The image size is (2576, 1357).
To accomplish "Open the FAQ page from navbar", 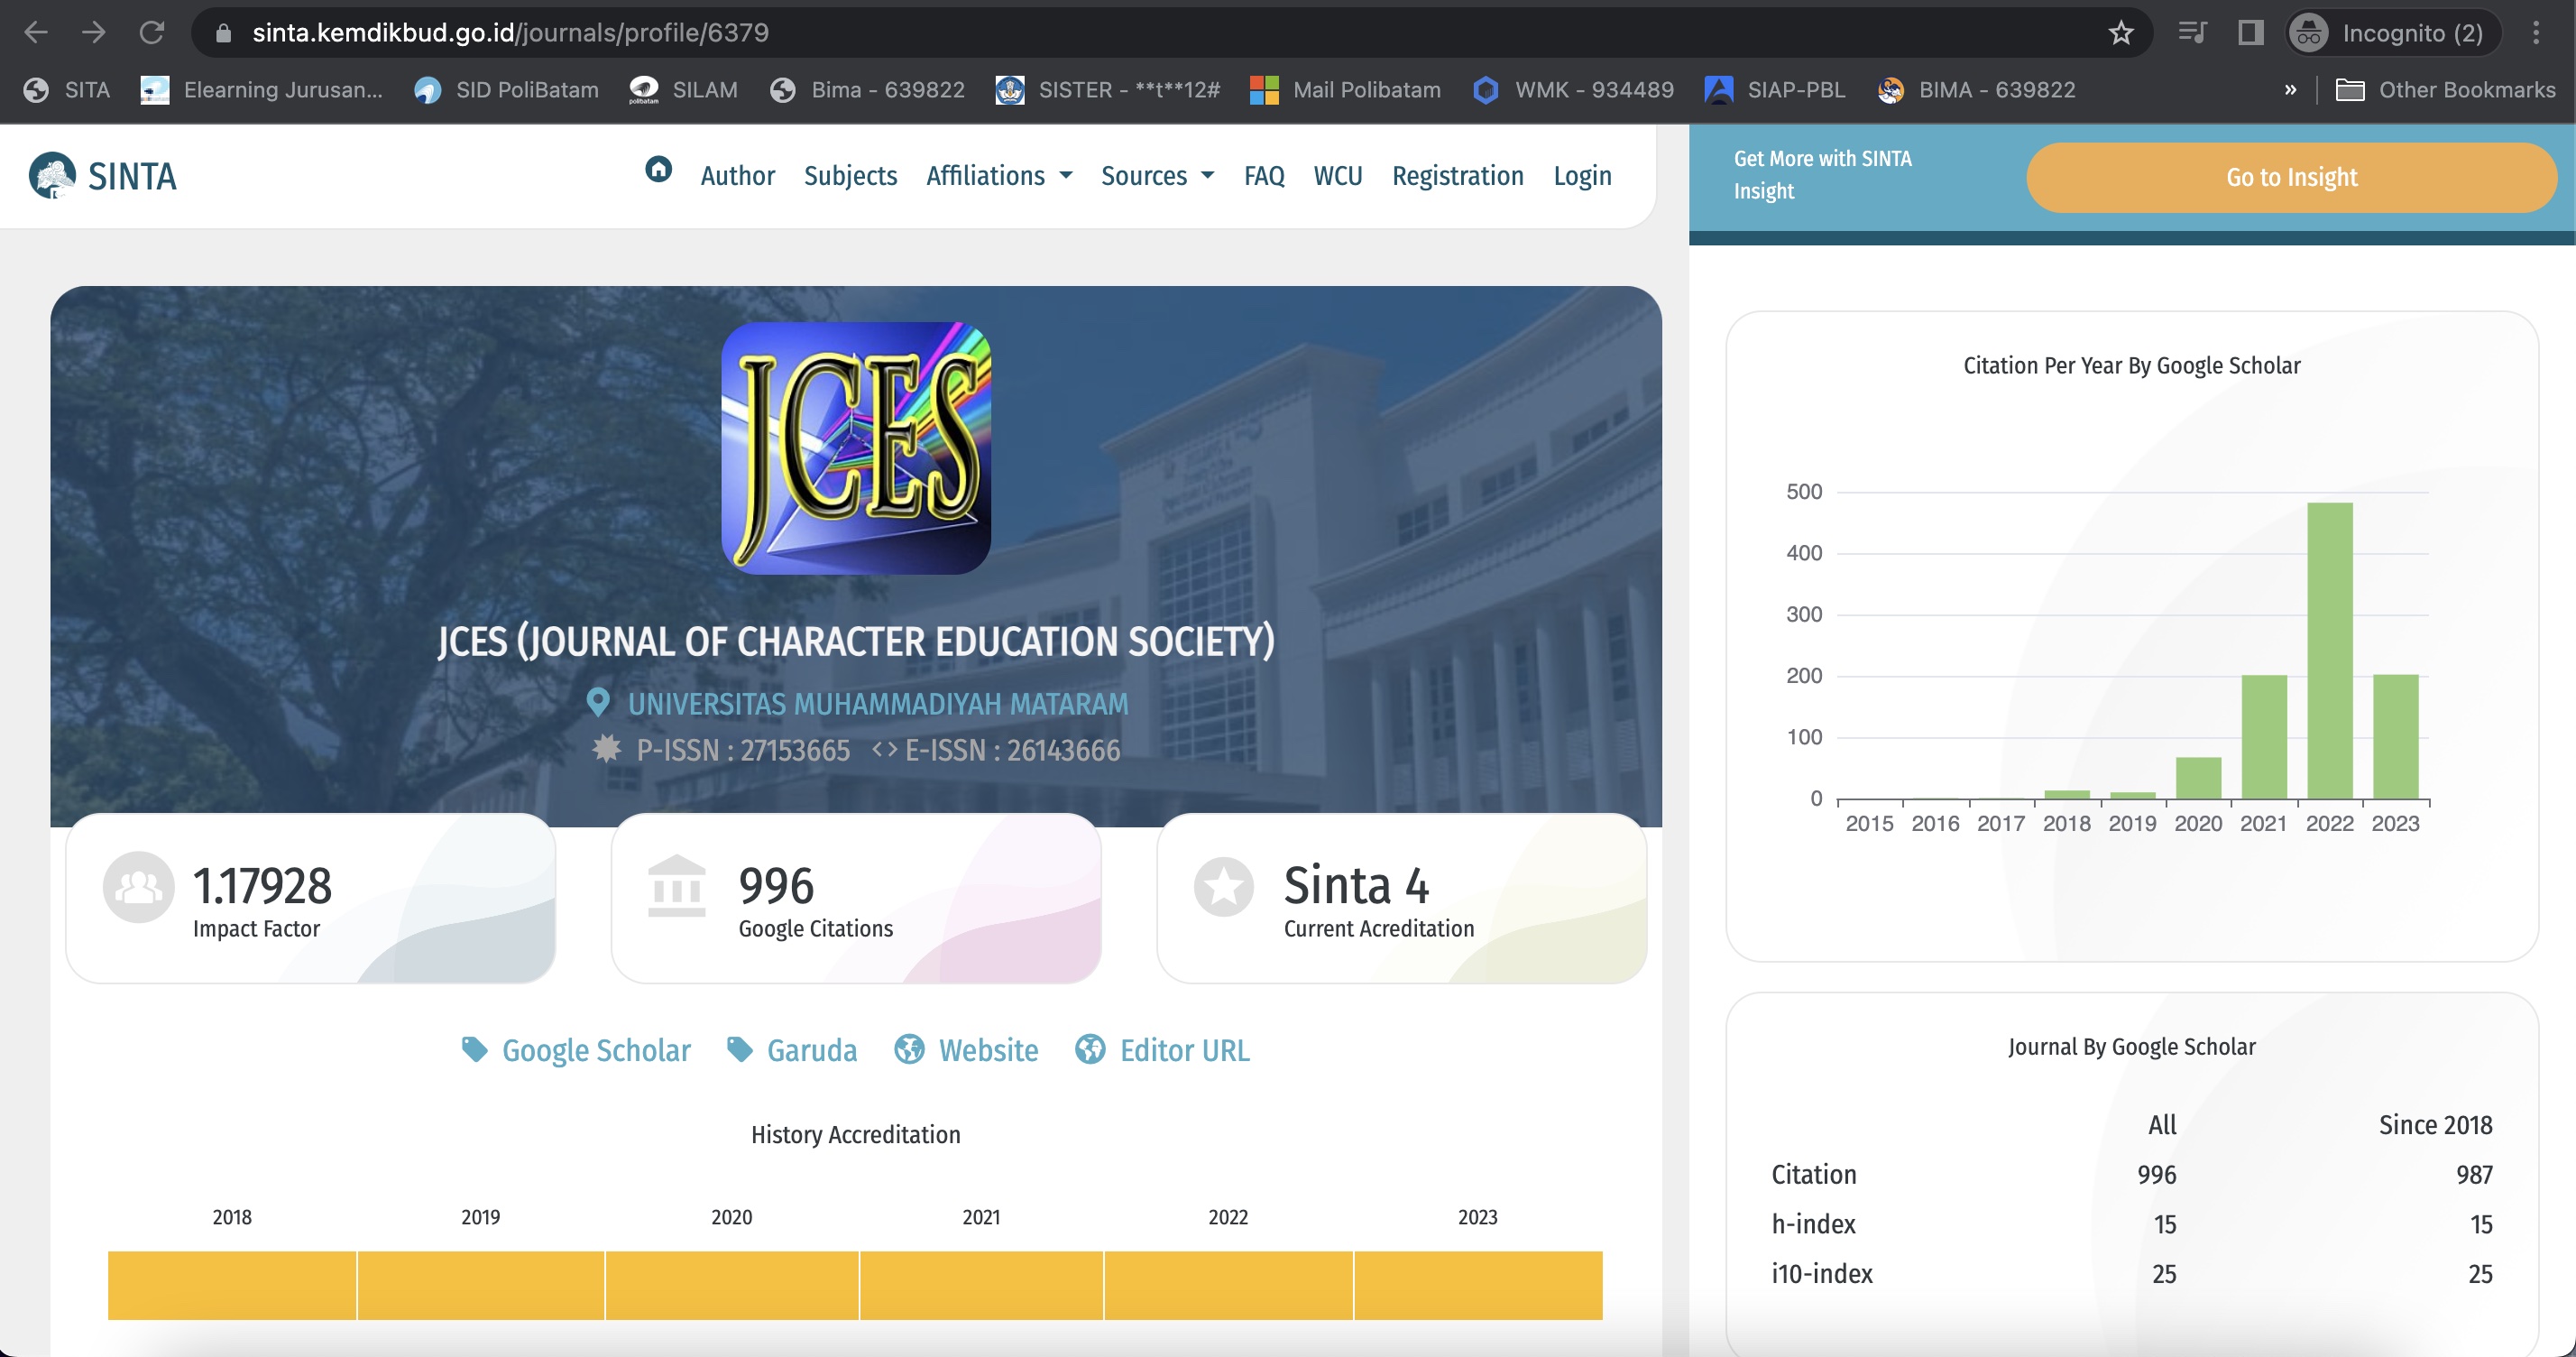I will (x=1263, y=176).
